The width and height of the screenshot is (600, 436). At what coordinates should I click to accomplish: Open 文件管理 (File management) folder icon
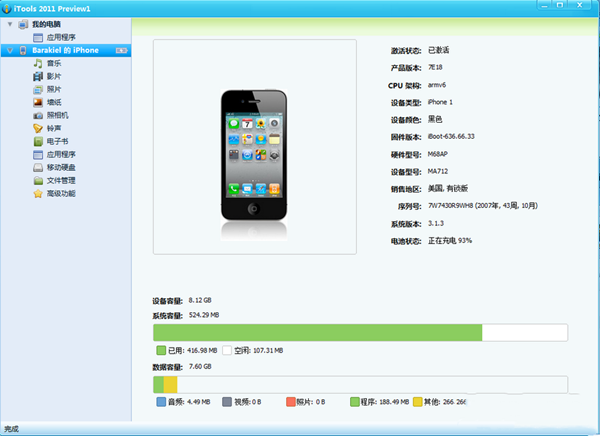(x=38, y=180)
